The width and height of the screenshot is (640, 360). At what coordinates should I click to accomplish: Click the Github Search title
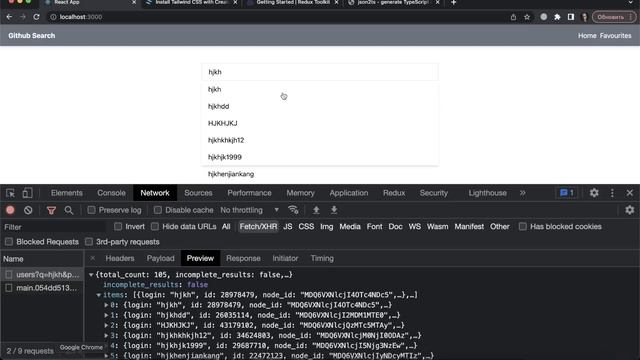(31, 36)
